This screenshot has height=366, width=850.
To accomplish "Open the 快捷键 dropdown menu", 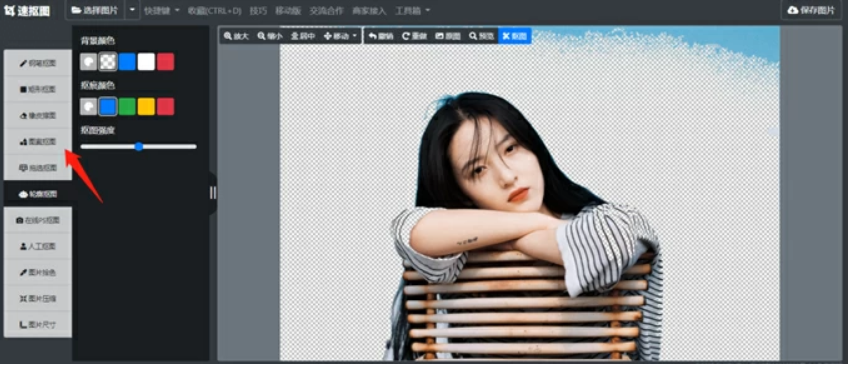I will pyautogui.click(x=162, y=10).
